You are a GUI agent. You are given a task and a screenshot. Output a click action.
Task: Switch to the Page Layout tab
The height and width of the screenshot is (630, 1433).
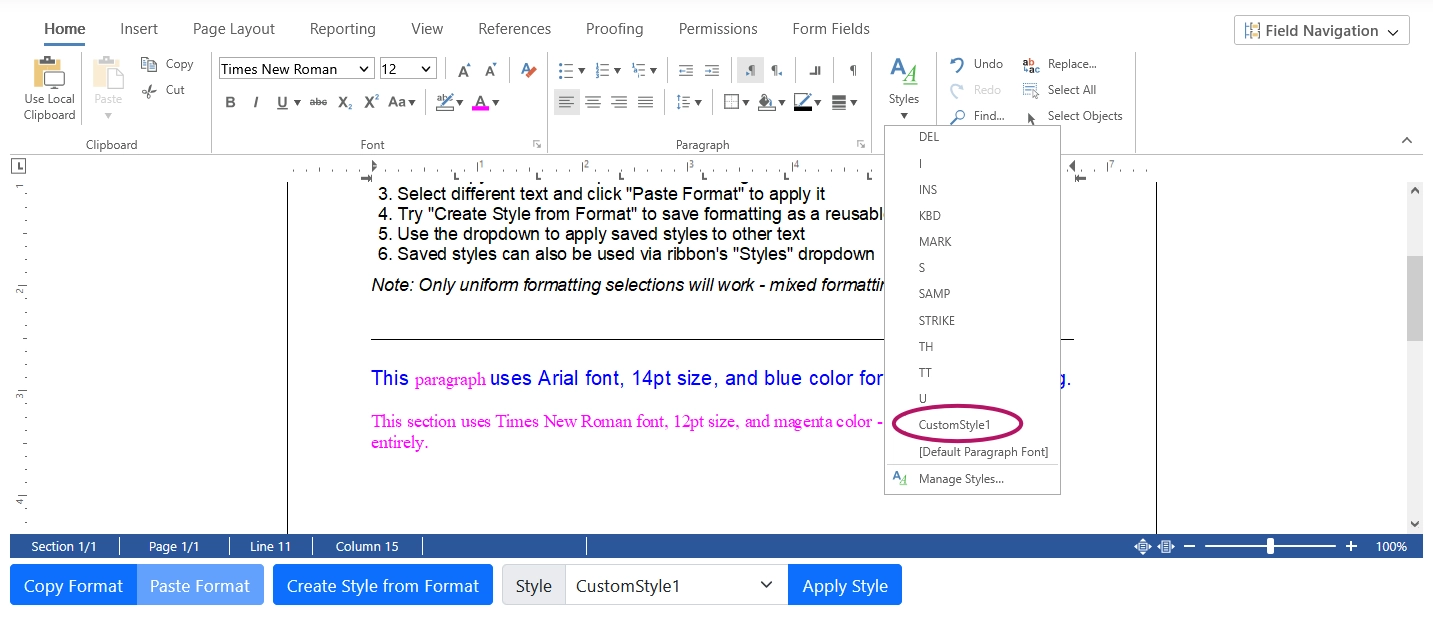click(x=233, y=29)
